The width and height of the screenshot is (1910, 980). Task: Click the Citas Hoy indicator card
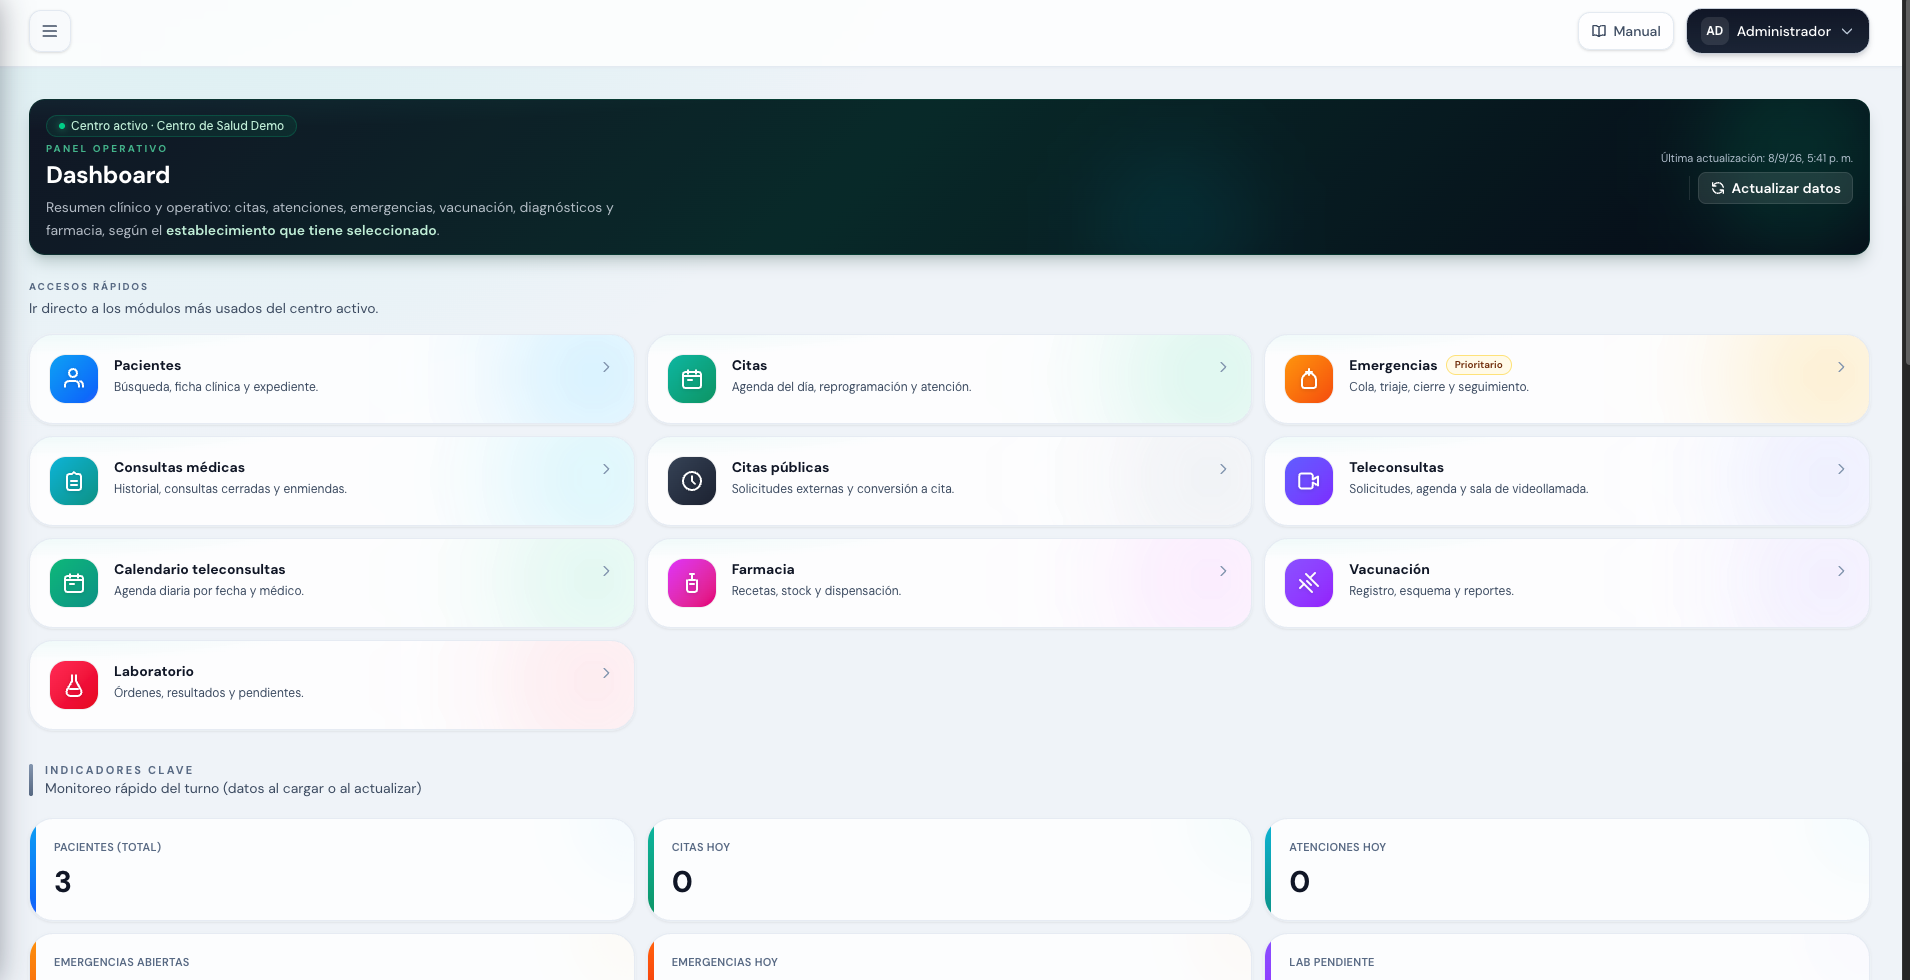(x=949, y=870)
